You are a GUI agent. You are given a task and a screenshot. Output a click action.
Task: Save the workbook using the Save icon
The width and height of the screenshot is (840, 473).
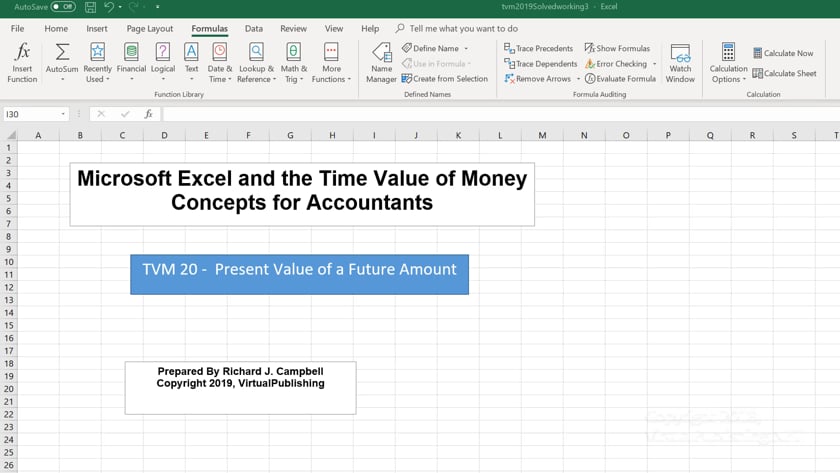(x=91, y=7)
